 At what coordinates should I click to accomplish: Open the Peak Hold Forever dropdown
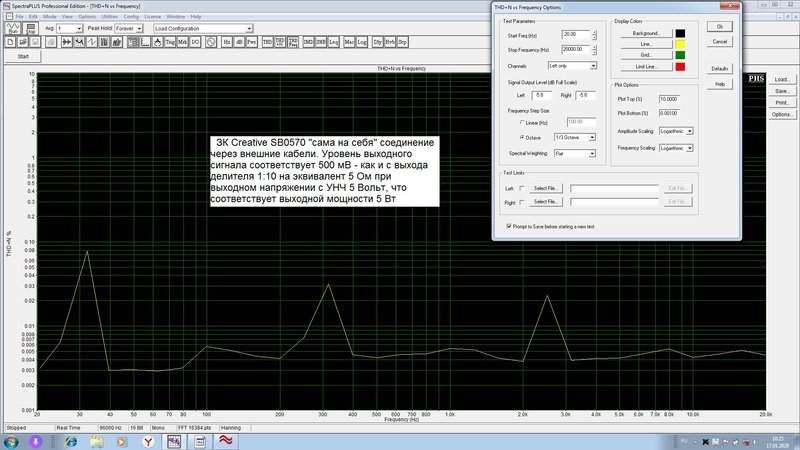129,29
